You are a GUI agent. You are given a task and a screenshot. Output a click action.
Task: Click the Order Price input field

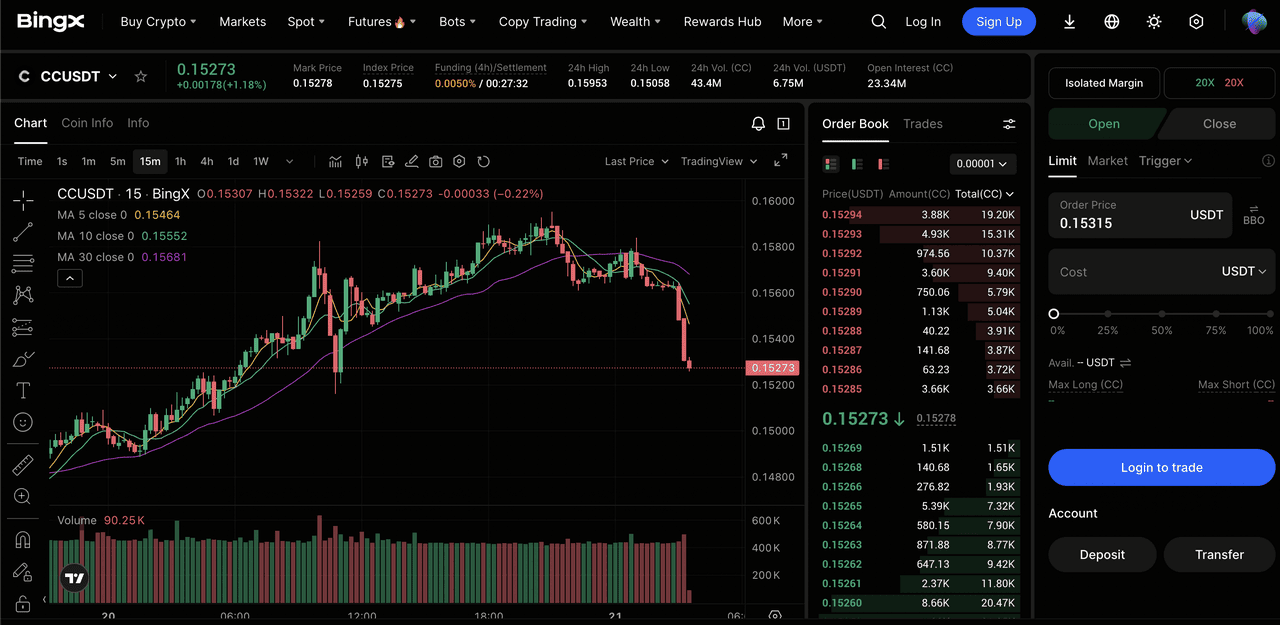coord(1120,215)
